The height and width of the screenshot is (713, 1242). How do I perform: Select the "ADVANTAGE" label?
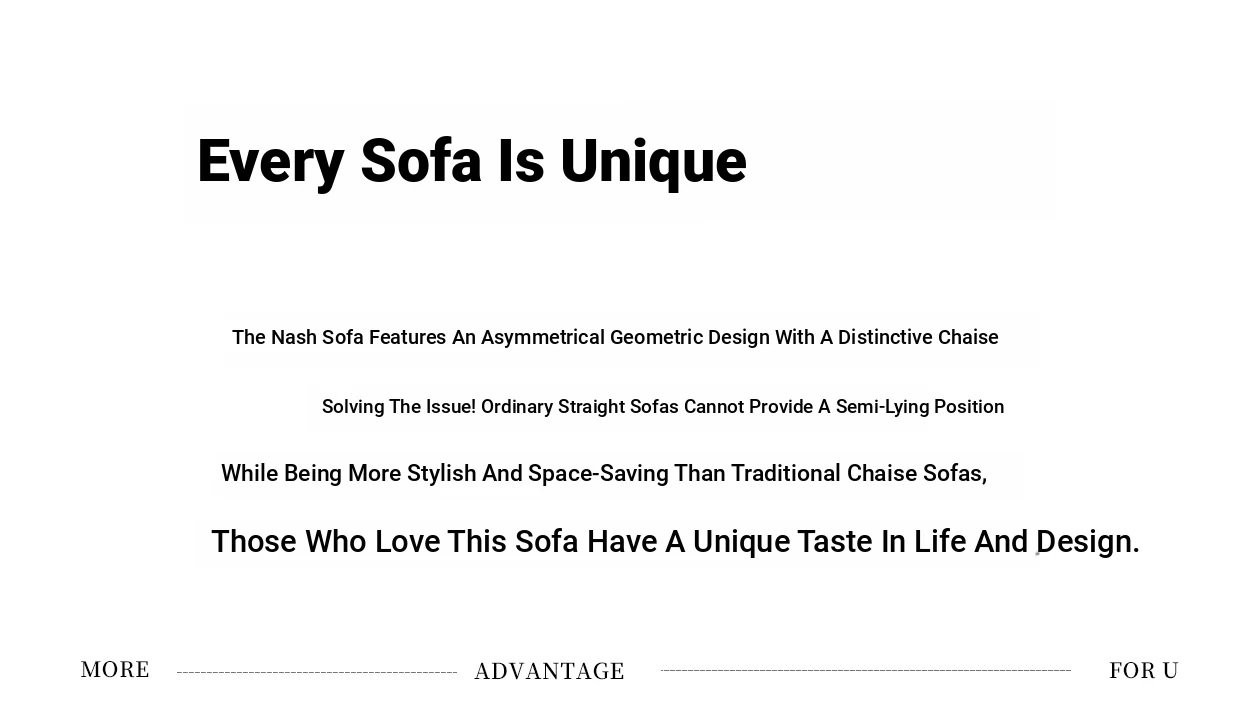click(549, 671)
